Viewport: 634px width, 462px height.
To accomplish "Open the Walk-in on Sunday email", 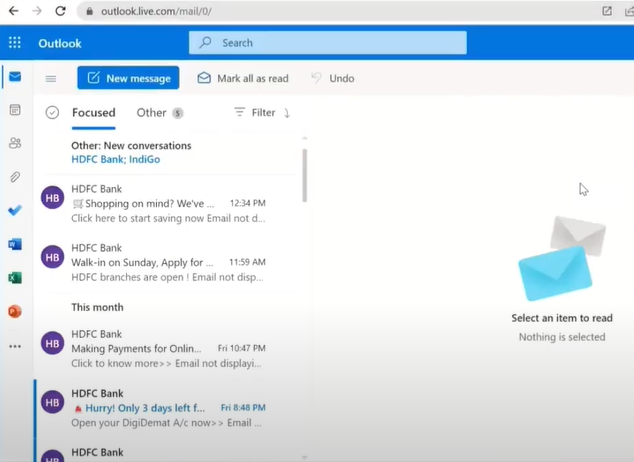I will pyautogui.click(x=166, y=262).
